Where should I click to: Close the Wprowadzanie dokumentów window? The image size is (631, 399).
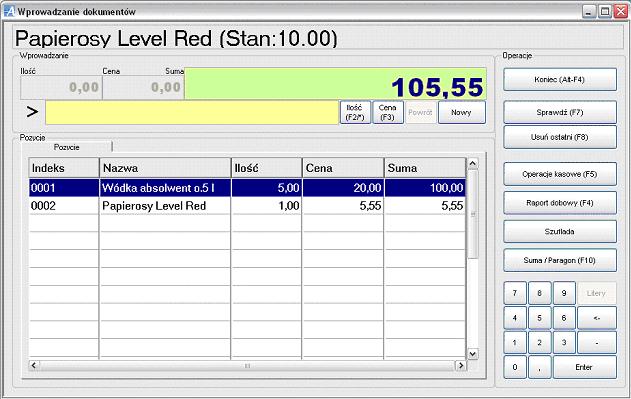click(620, 12)
